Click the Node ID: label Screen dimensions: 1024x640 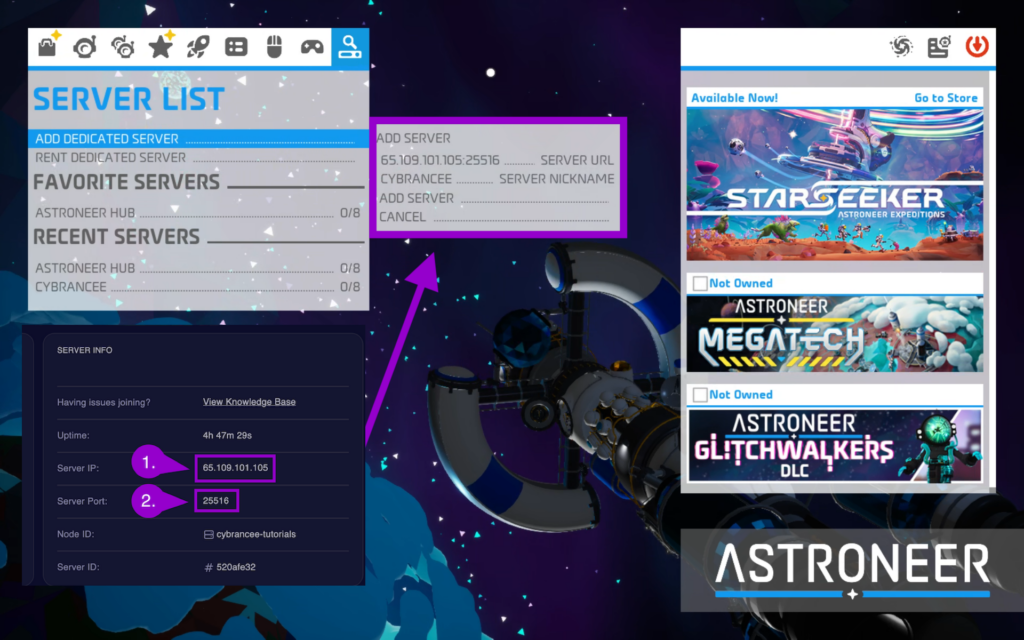pos(75,534)
